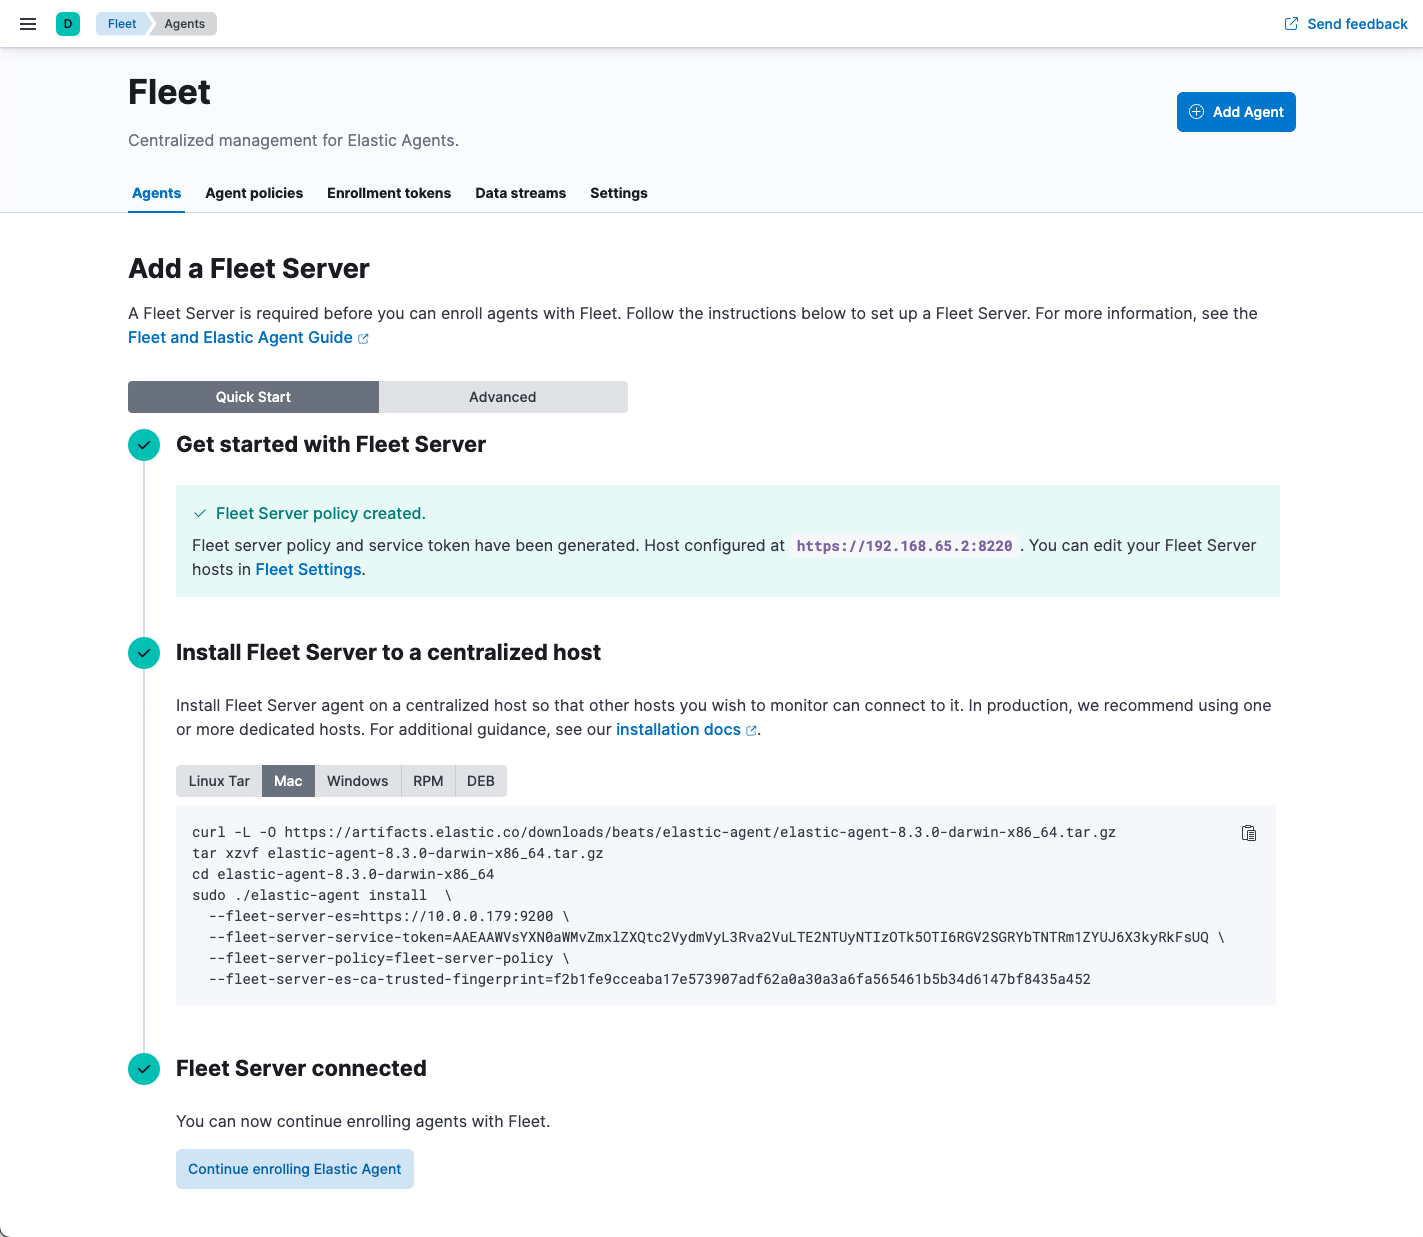Select the Advanced setup mode
Screen dimensions: 1423x1237
503,397
